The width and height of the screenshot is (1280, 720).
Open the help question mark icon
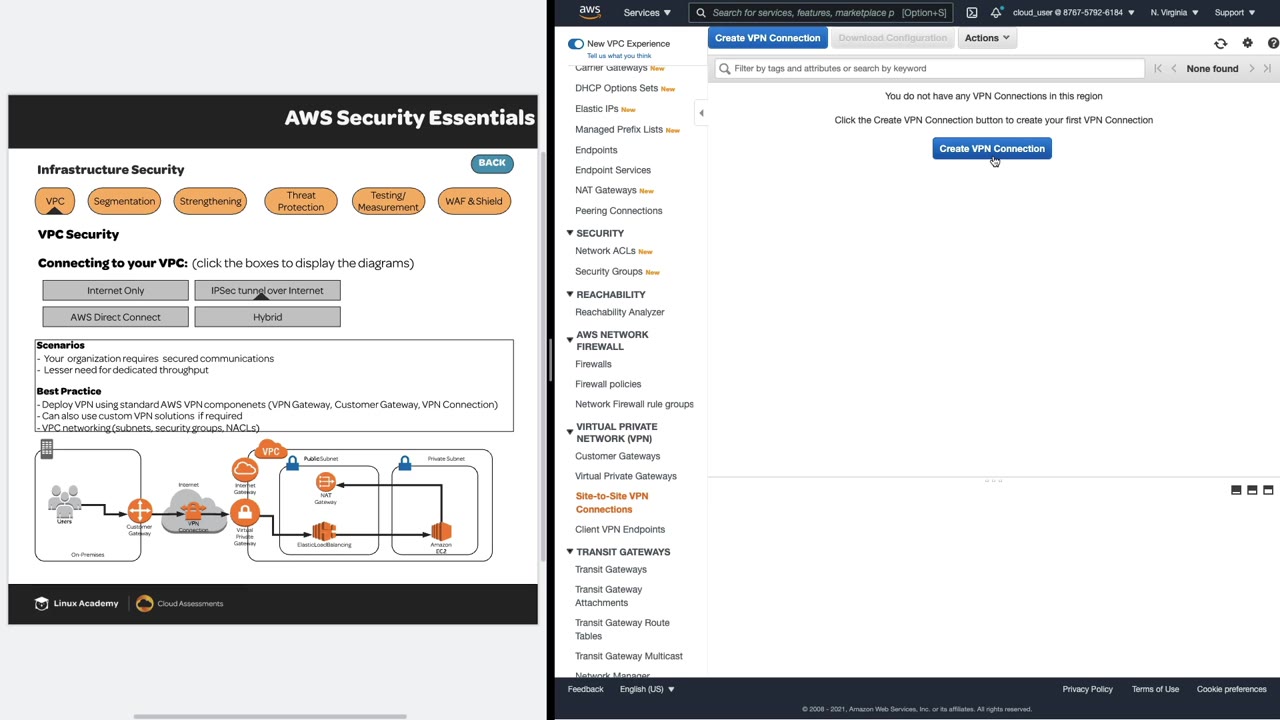coord(1273,44)
